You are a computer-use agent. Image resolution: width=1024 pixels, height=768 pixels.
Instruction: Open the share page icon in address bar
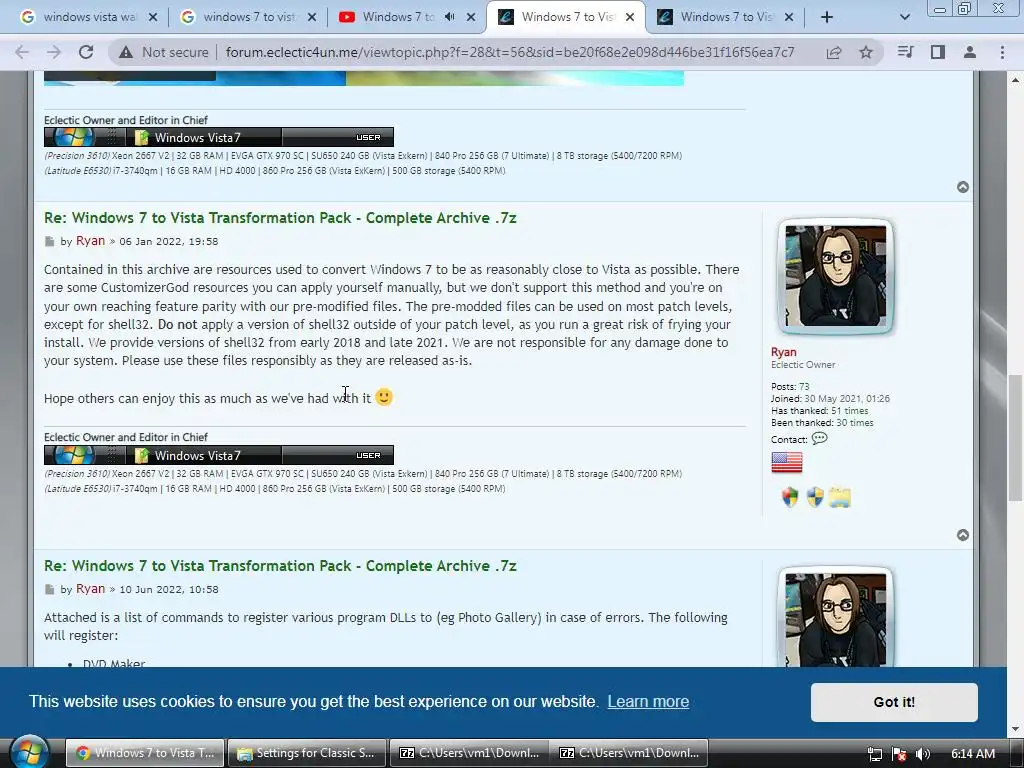coord(834,52)
